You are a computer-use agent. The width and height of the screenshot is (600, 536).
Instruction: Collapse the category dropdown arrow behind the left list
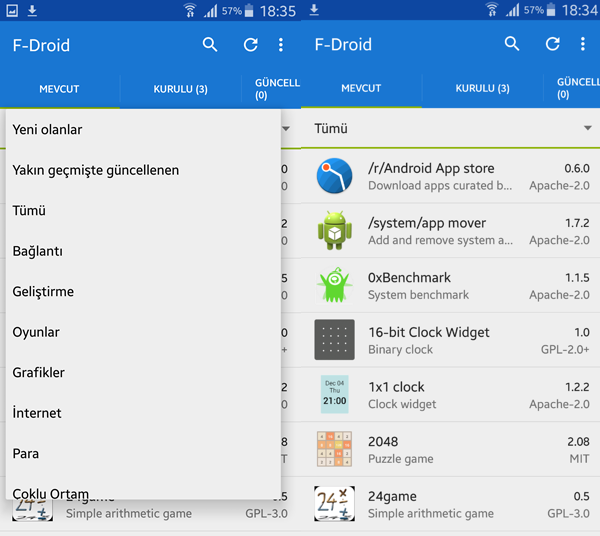pyautogui.click(x=286, y=129)
